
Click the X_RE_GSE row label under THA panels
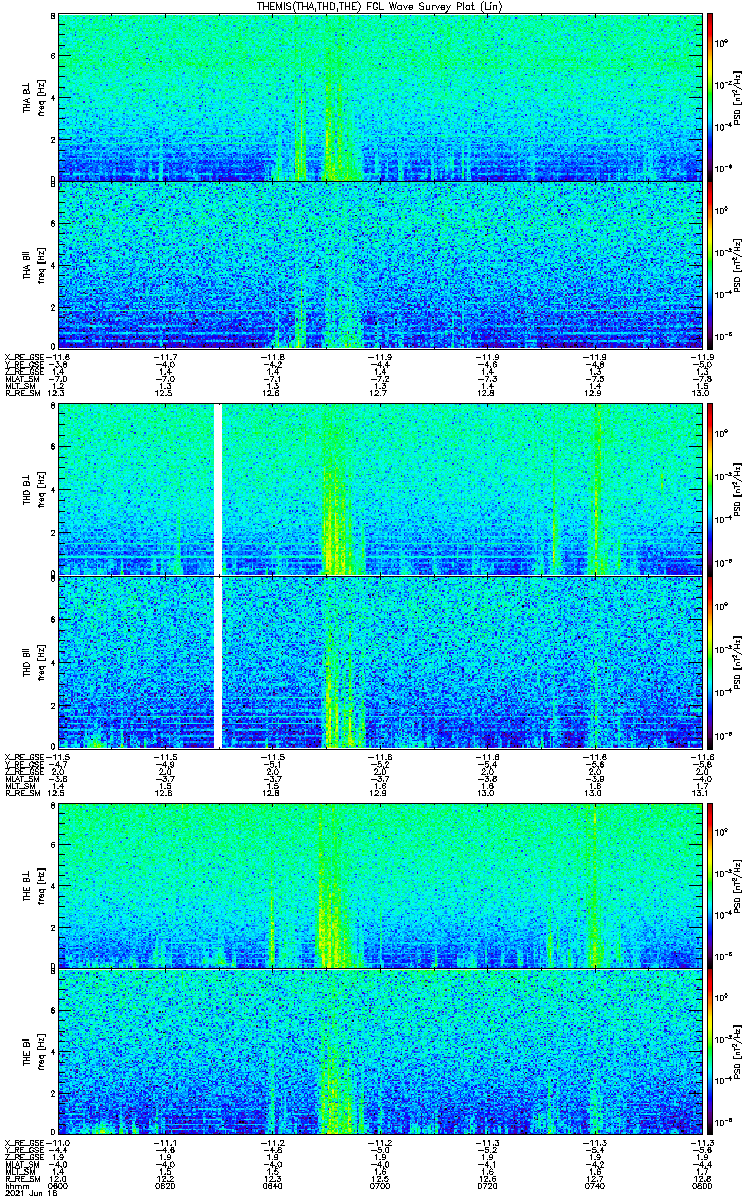coord(25,356)
